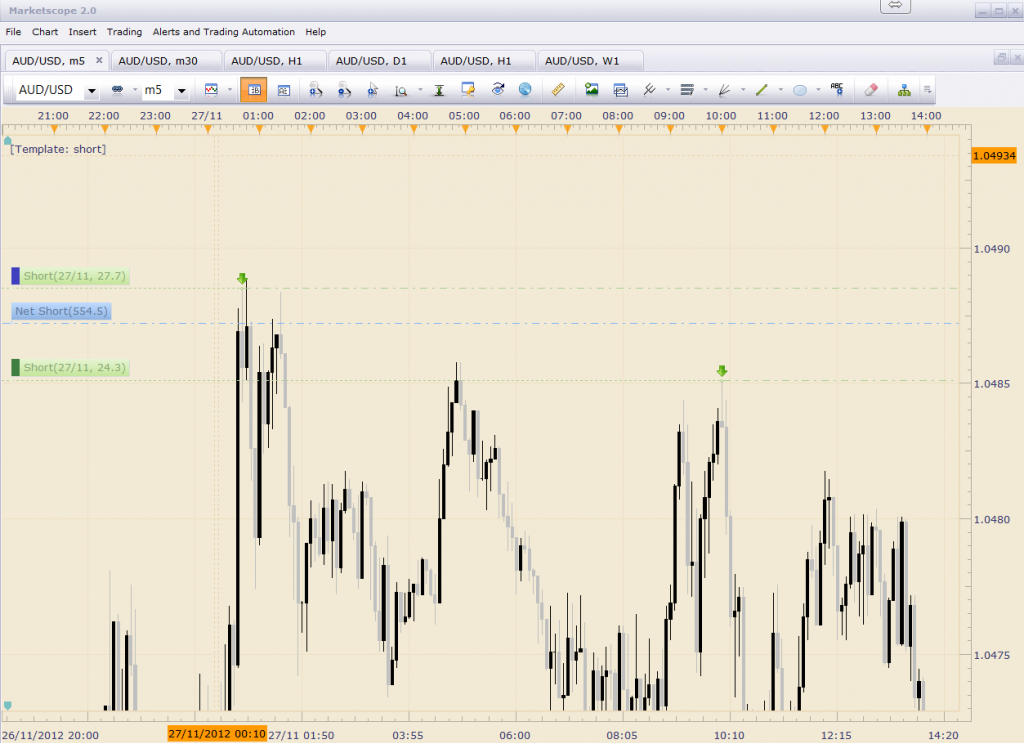Click the ABC text label tool
Image resolution: width=1024 pixels, height=743 pixels.
point(837,90)
